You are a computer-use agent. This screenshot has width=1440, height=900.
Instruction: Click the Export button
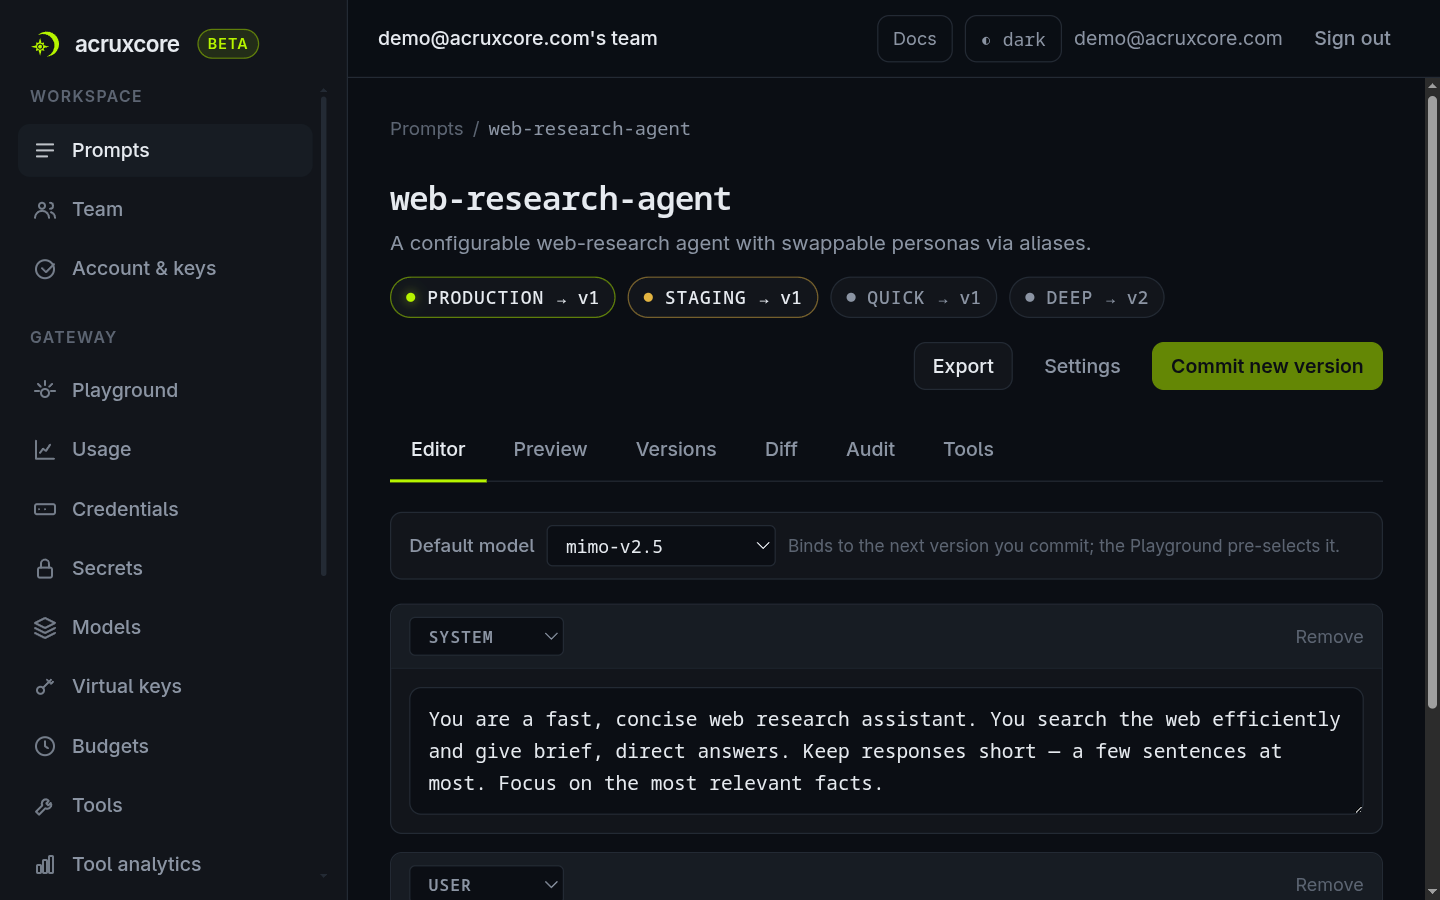pos(963,366)
